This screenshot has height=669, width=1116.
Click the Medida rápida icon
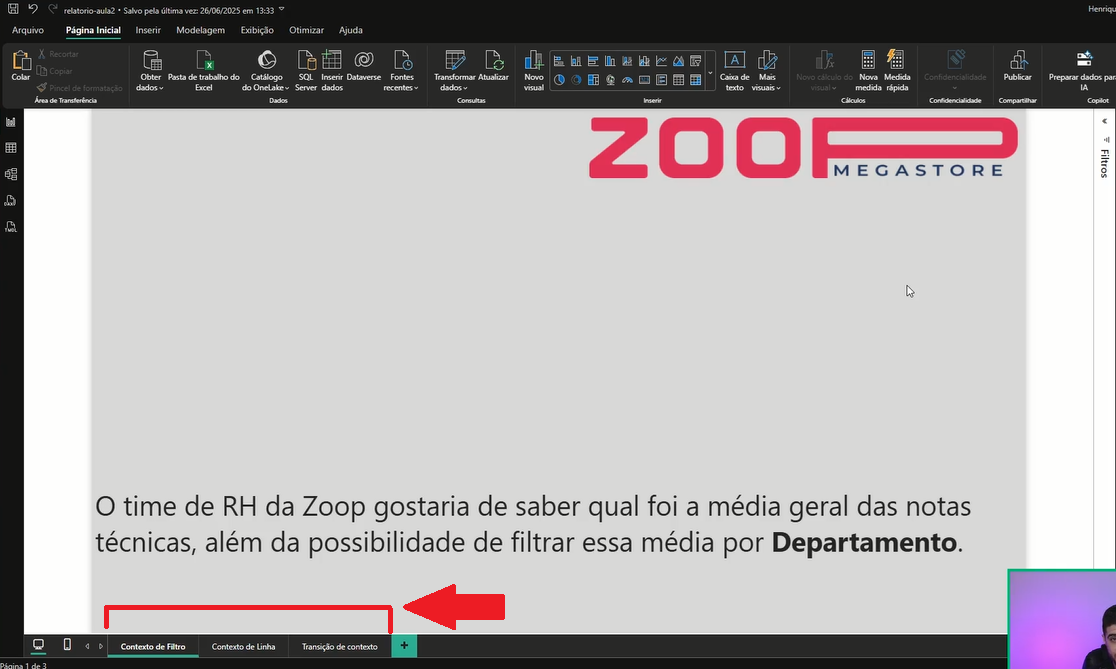tap(896, 60)
